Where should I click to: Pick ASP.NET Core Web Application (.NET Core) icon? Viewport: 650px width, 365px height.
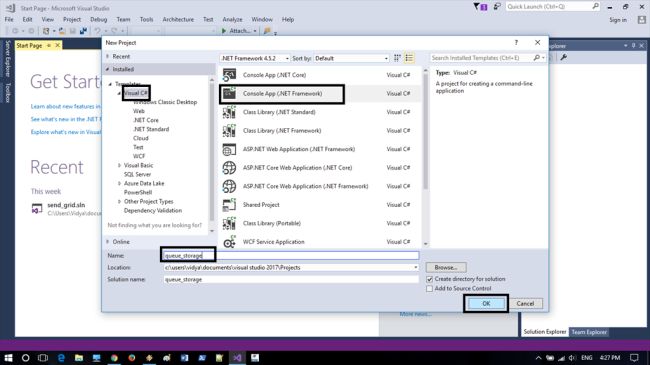click(x=229, y=168)
